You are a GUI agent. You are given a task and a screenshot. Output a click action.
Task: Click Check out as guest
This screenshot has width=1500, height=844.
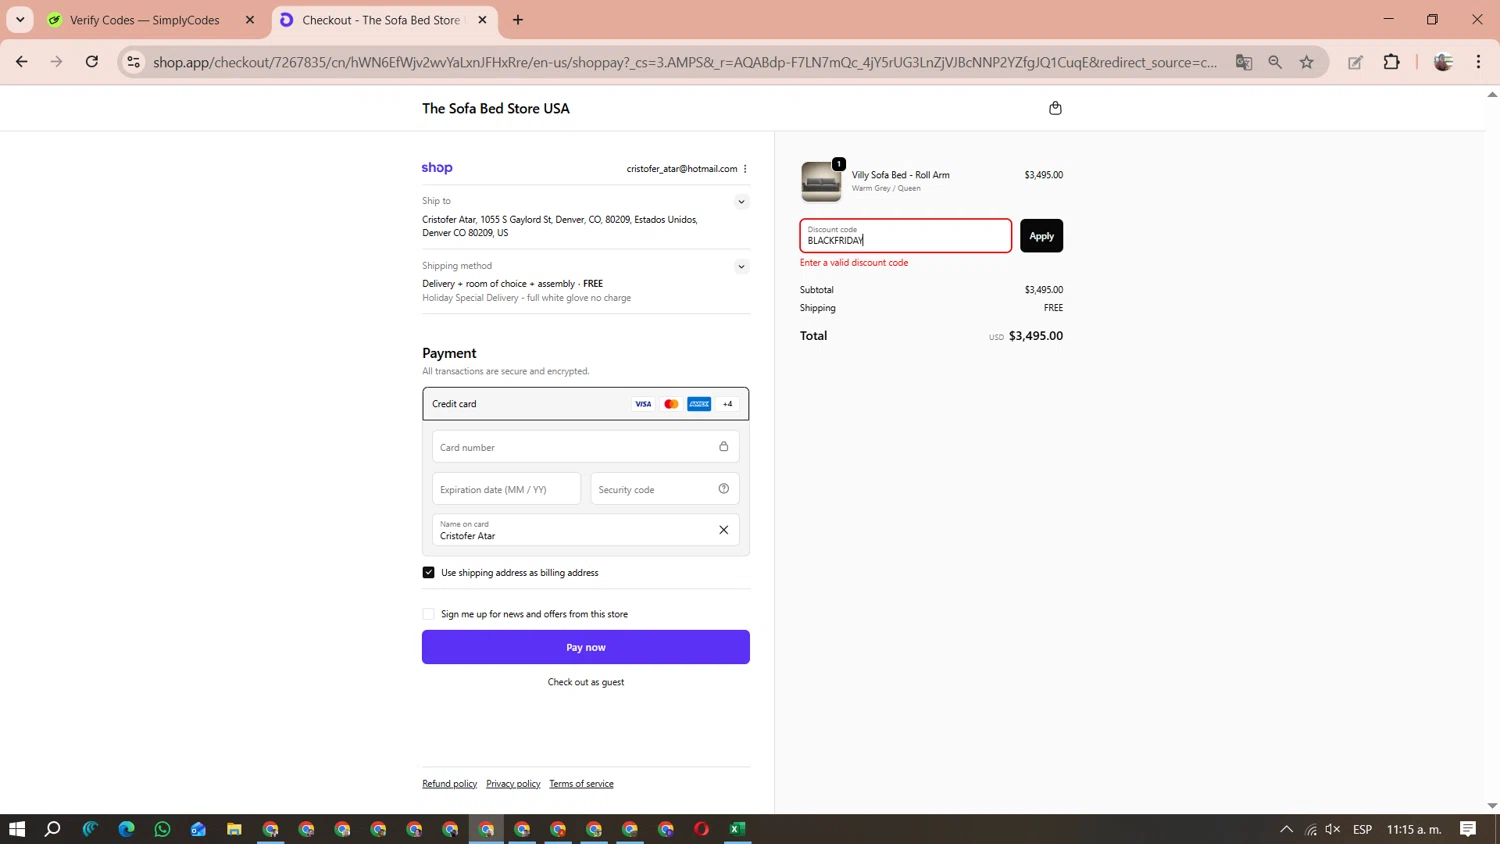[x=586, y=682]
